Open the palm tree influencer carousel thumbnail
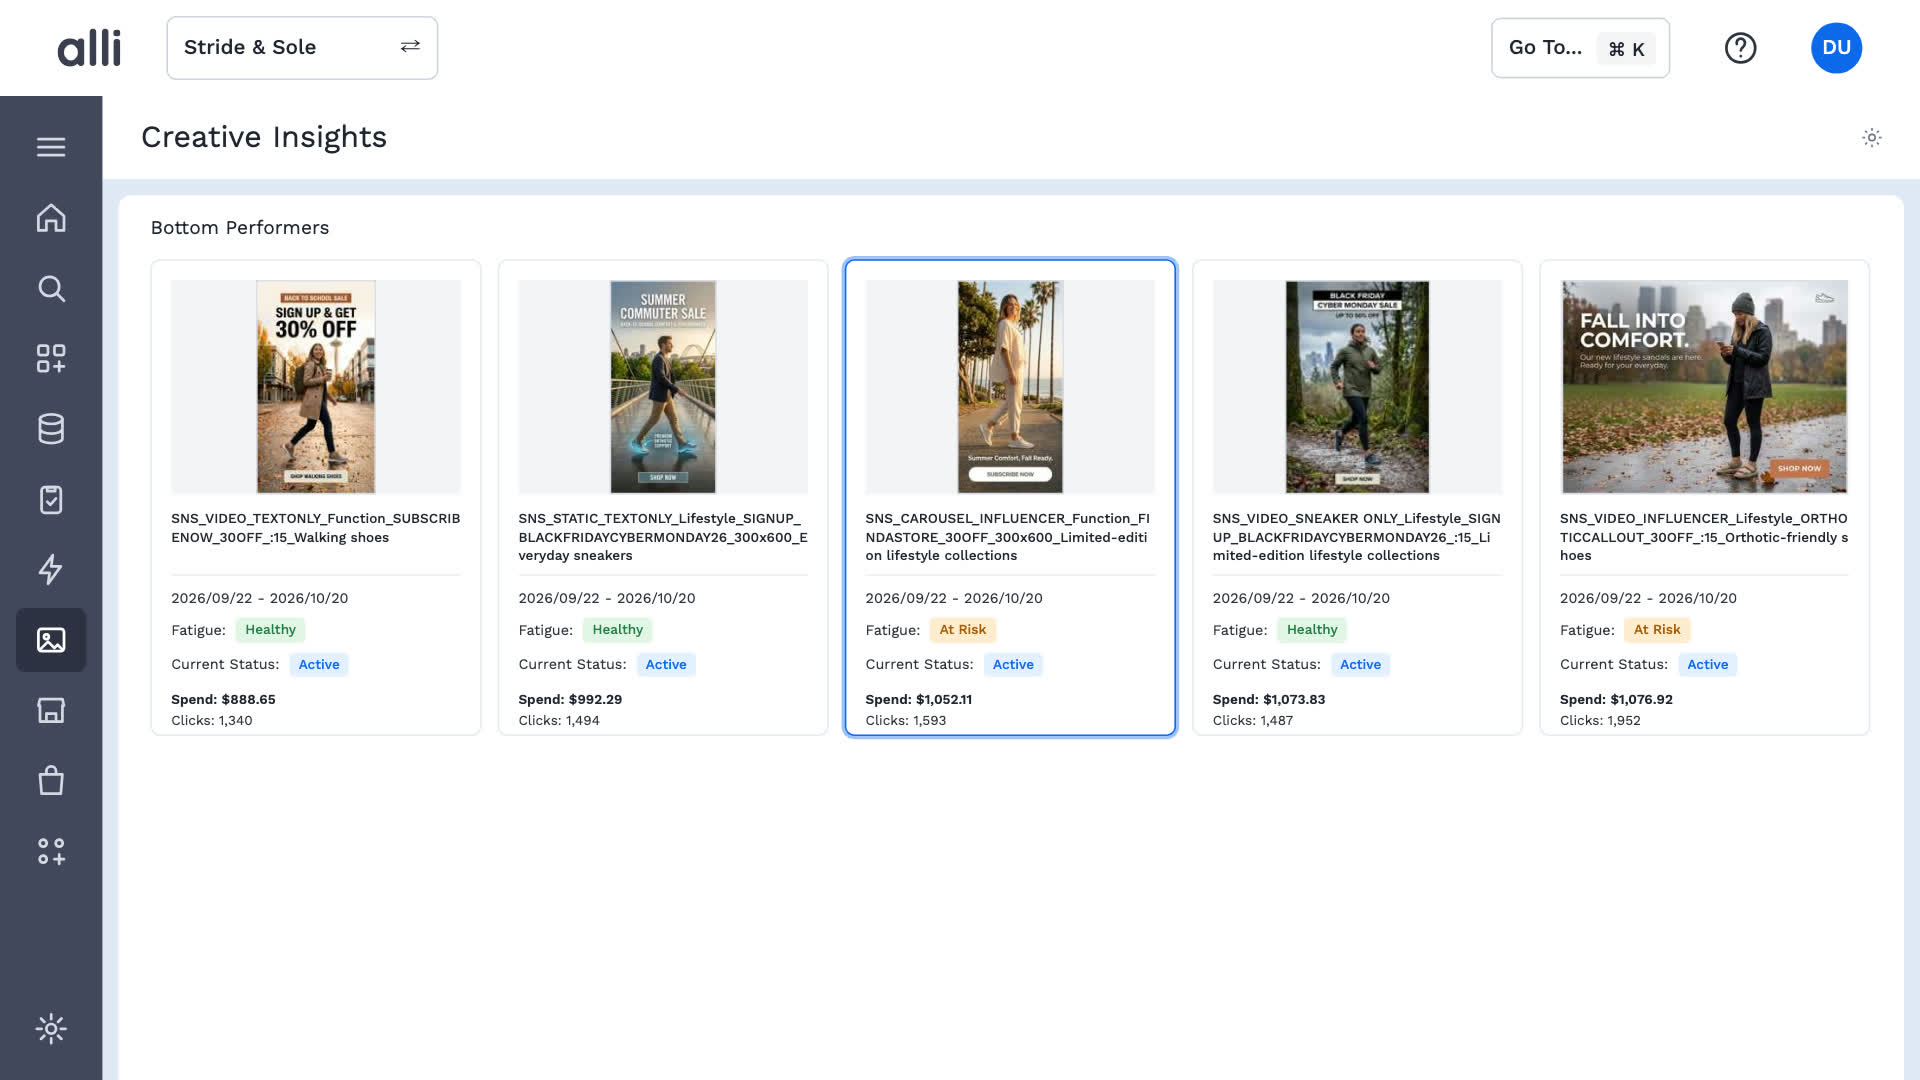 coord(1010,387)
